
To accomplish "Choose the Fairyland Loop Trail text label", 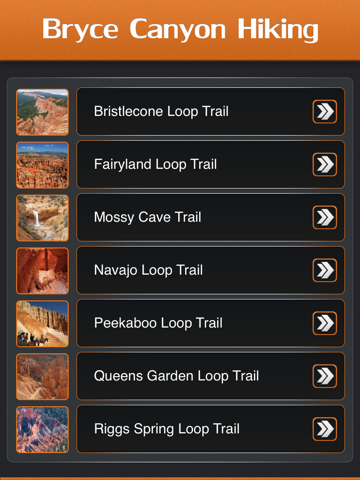I will pos(155,165).
